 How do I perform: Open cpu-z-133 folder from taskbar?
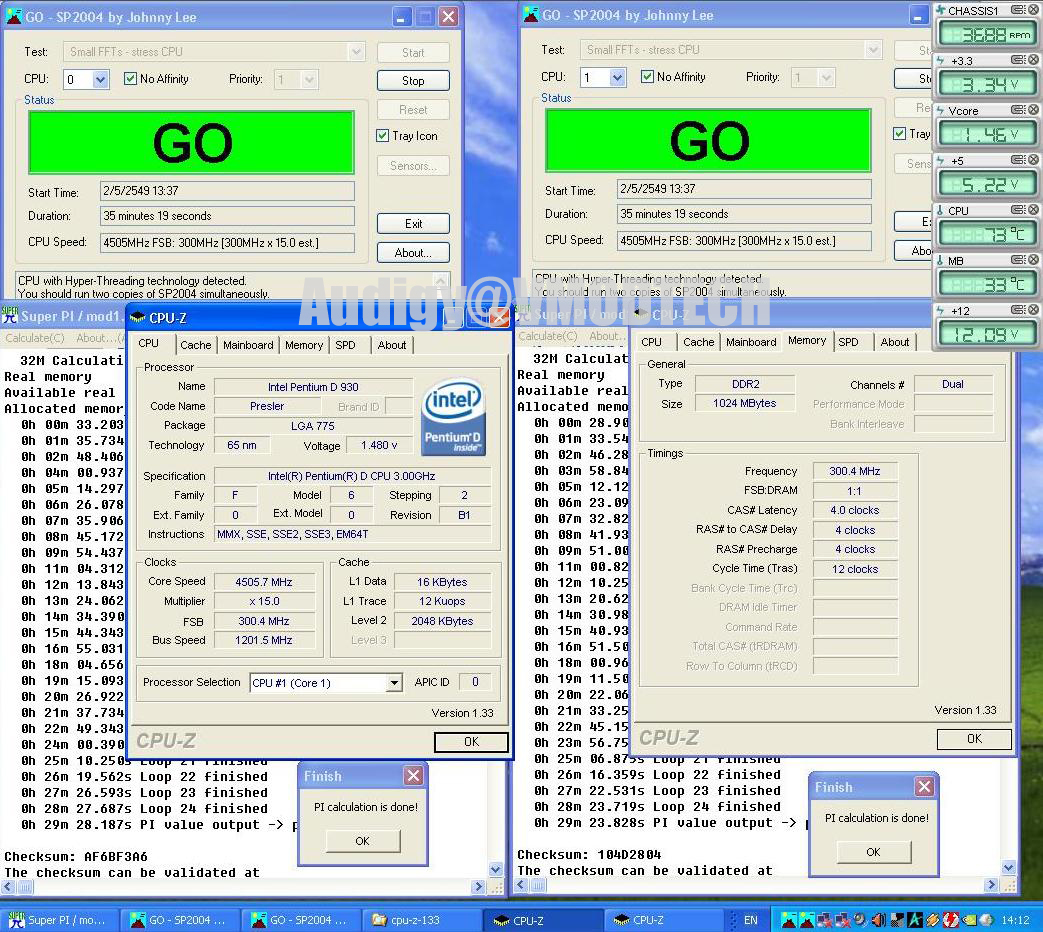click(x=422, y=920)
